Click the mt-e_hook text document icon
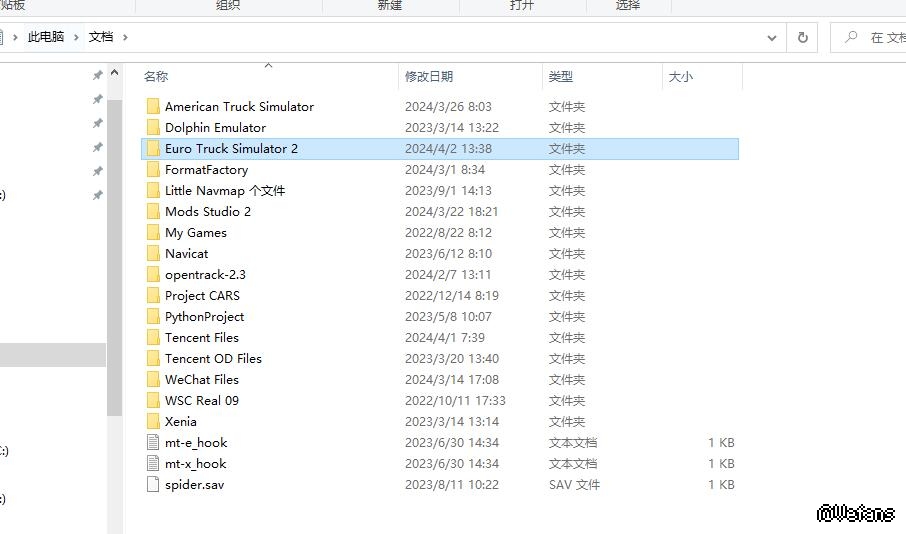This screenshot has width=906, height=534. pos(153,443)
